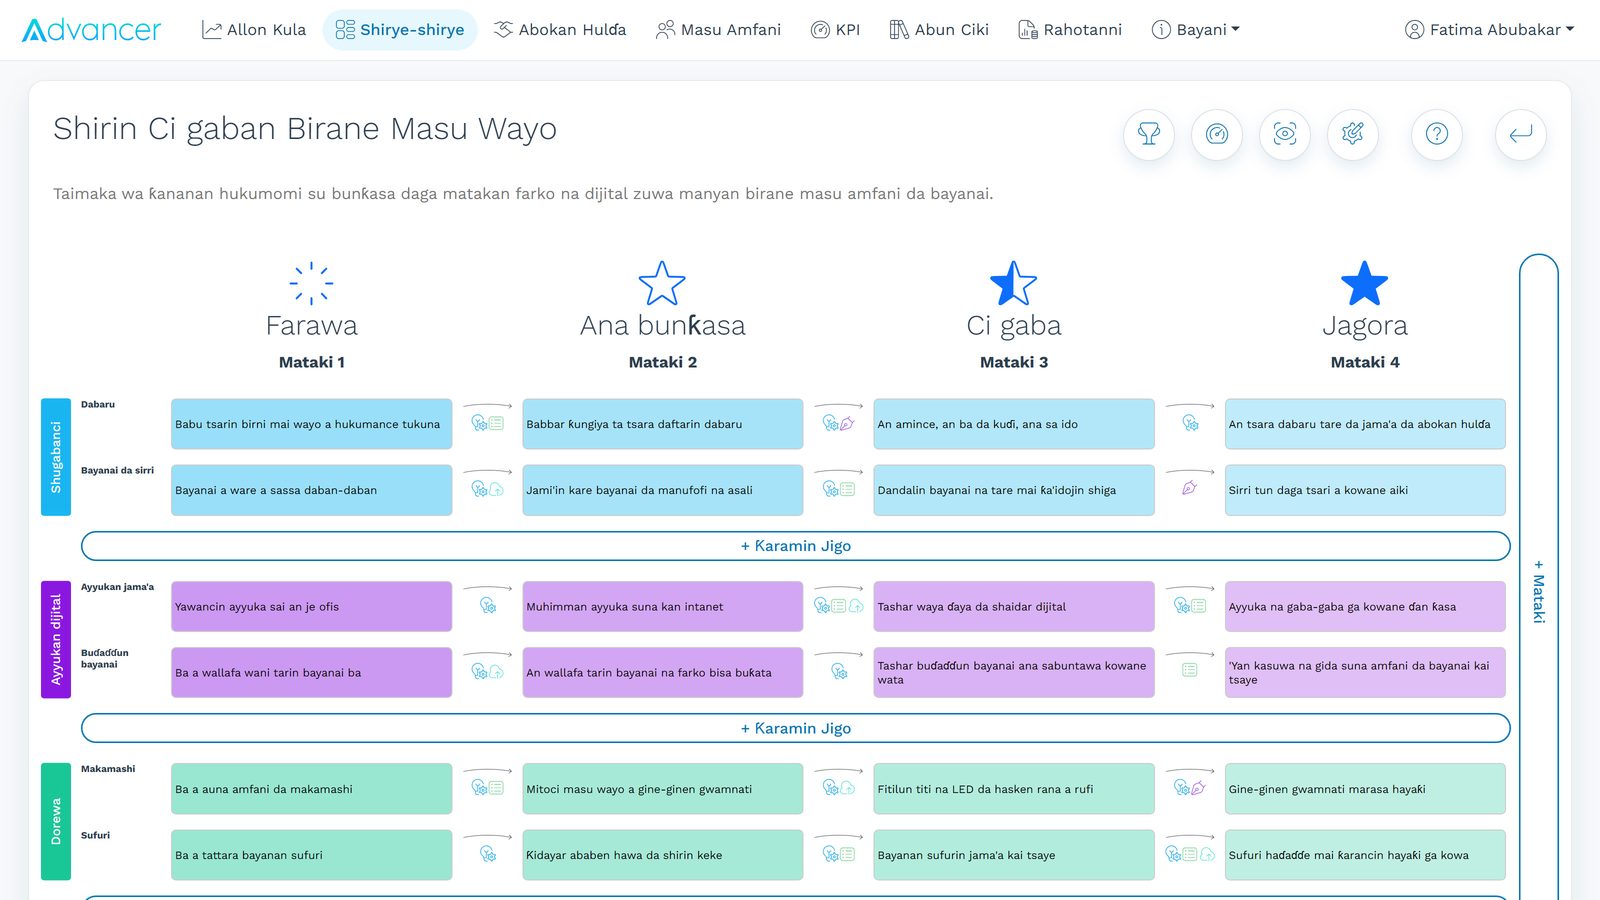
Task: Open 'Fitilun titi na LED' cell
Action: 1014,789
